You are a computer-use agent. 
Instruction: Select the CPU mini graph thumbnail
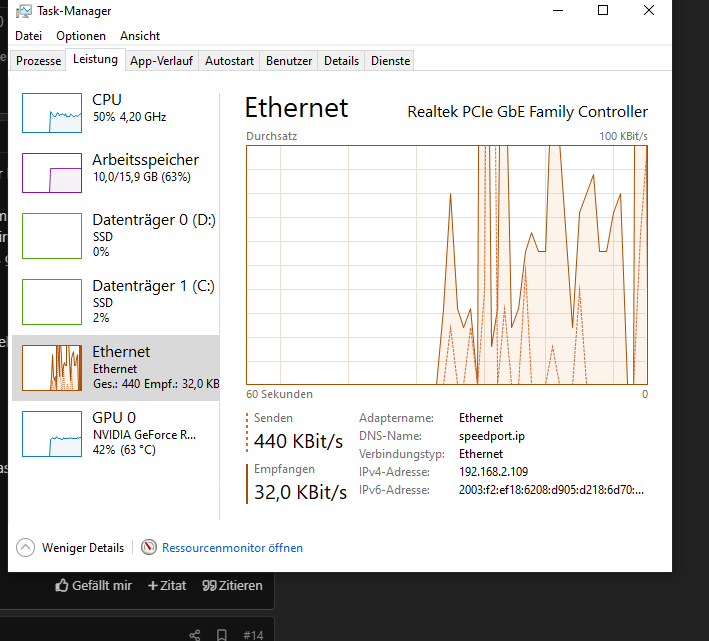(52, 113)
